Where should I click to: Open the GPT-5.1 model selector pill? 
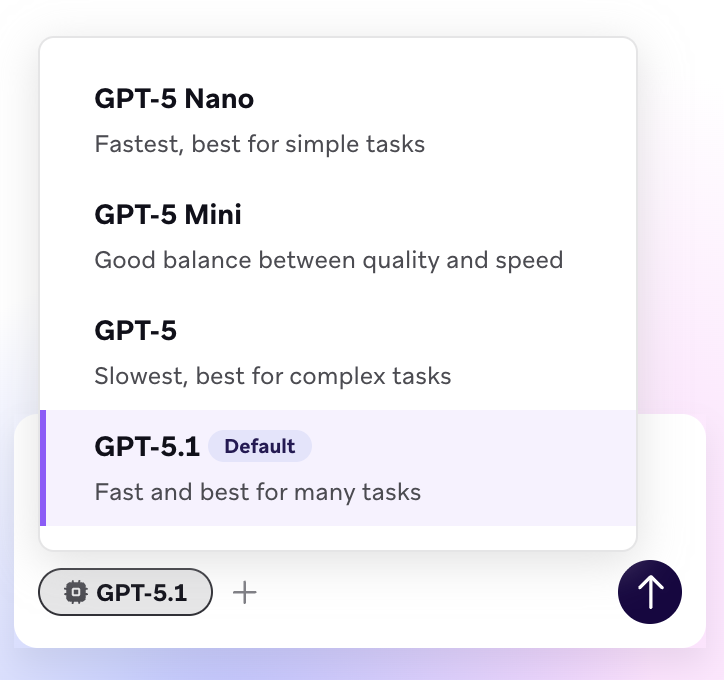[125, 592]
